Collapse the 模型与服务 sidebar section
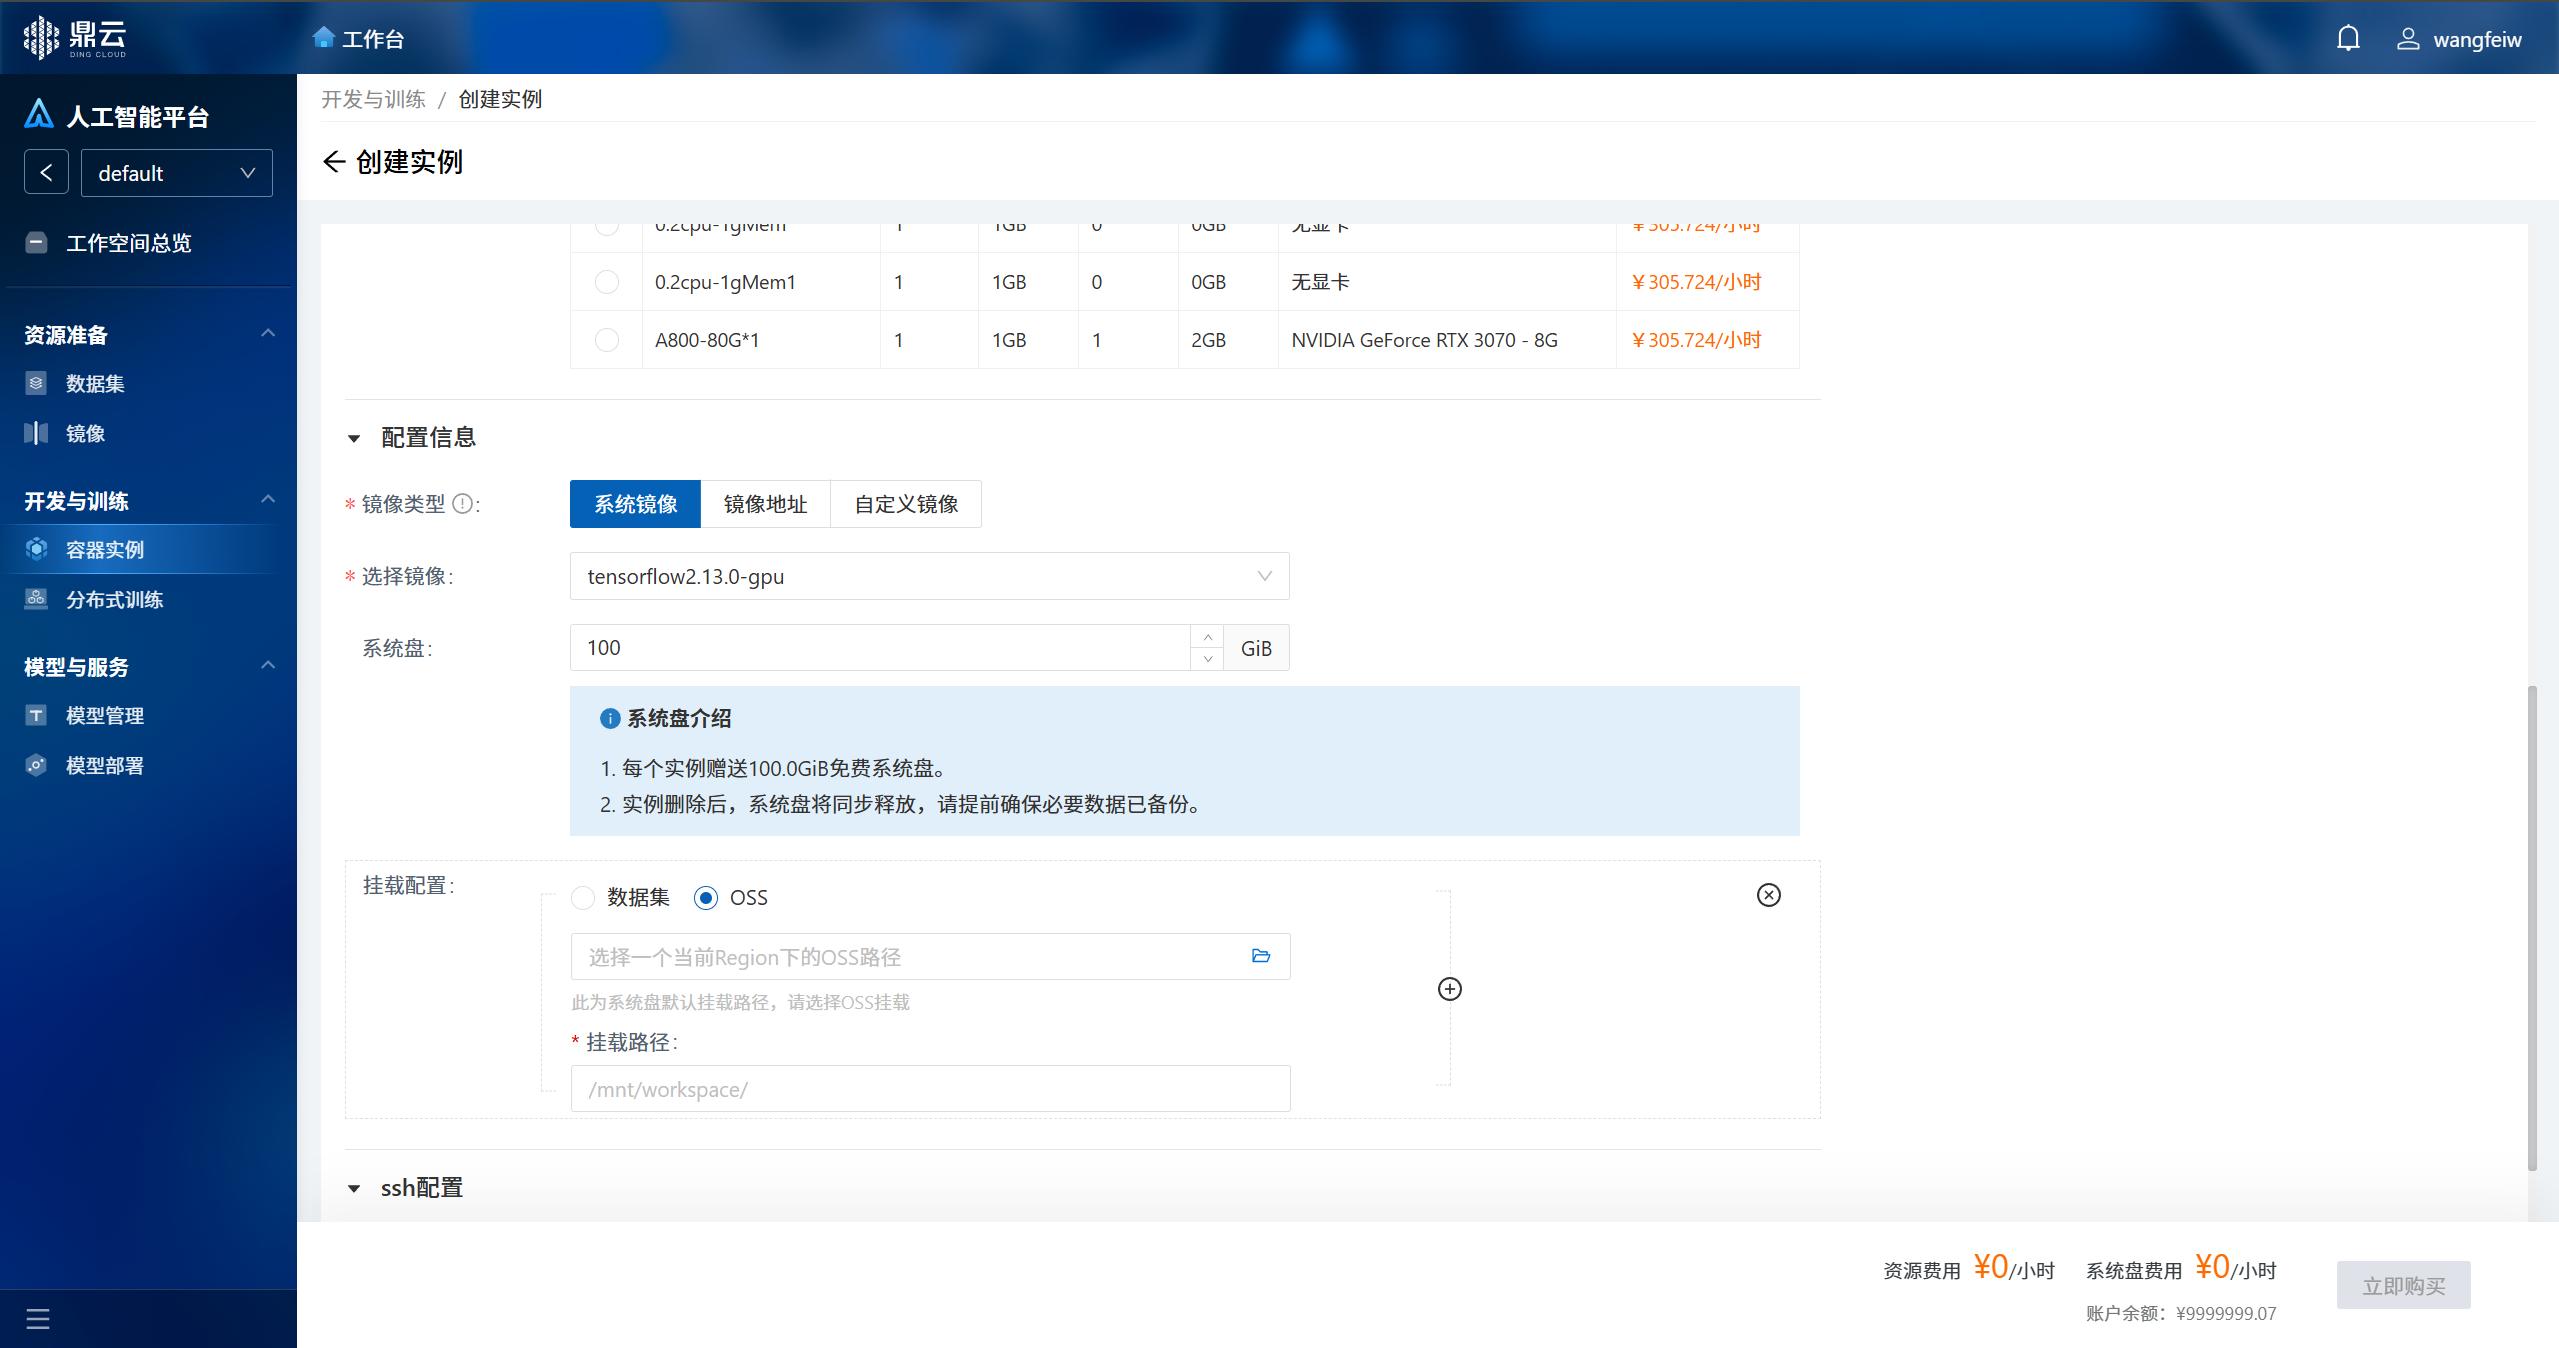Image resolution: width=2559 pixels, height=1348 pixels. (x=268, y=665)
